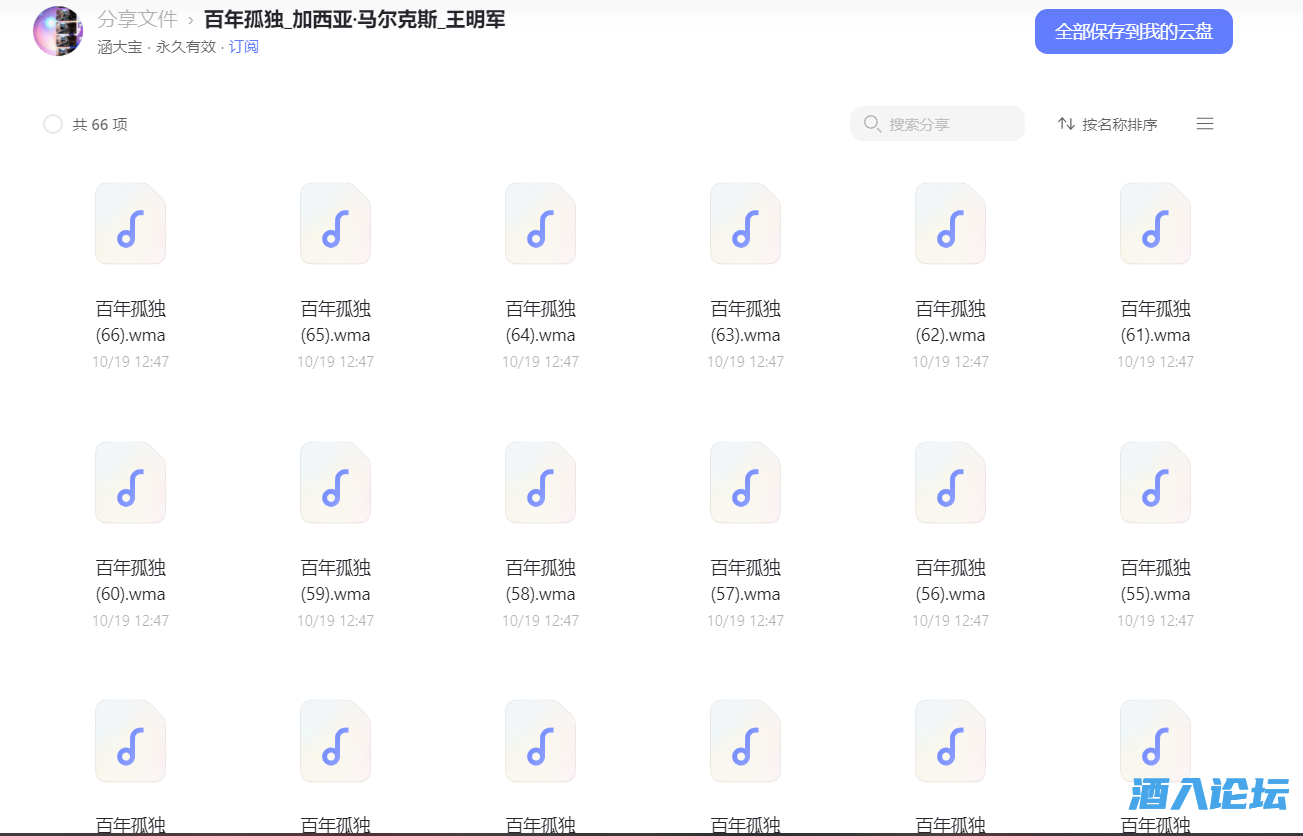Click the sort direction arrows icon

(x=1065, y=123)
